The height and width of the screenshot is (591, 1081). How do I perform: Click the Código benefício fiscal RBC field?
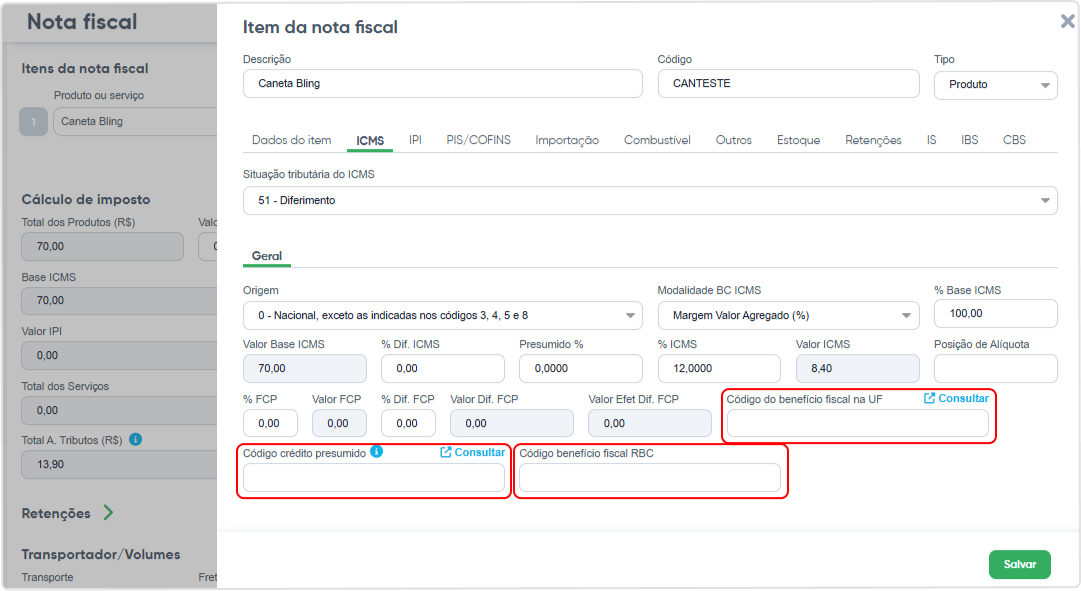click(x=649, y=477)
